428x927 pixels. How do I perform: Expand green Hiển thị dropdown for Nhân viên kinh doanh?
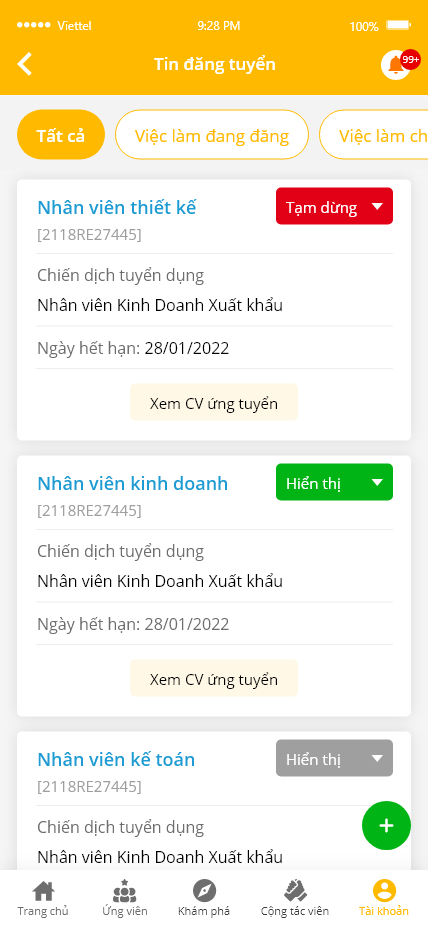coord(334,482)
